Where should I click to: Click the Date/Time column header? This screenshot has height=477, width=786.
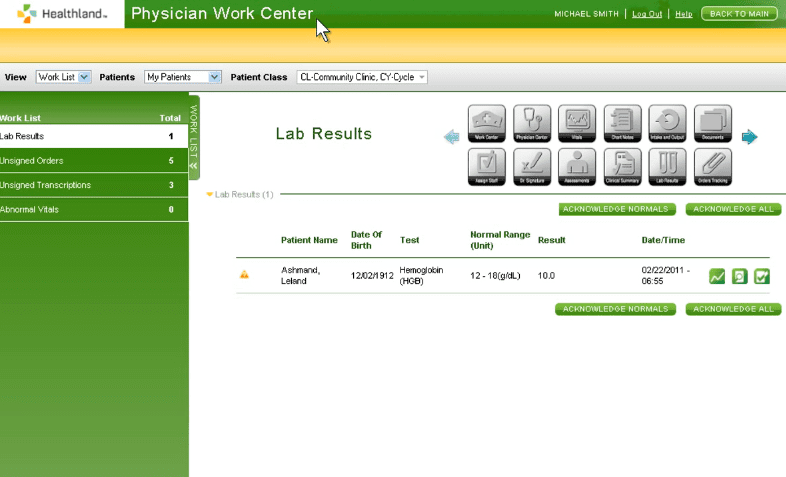(663, 240)
